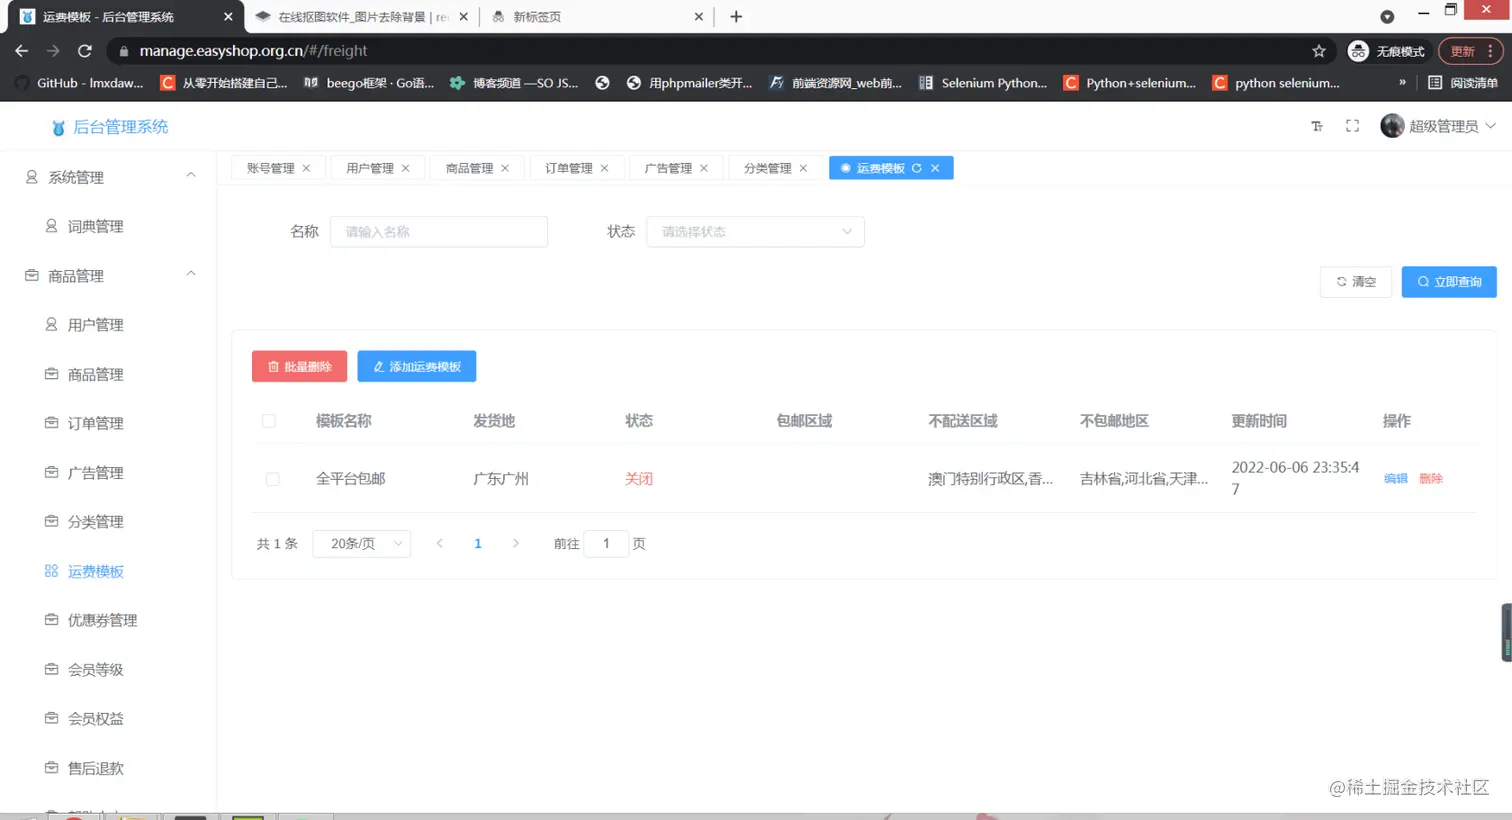Open the 状态 status dropdown
This screenshot has height=820, width=1512.
point(755,231)
